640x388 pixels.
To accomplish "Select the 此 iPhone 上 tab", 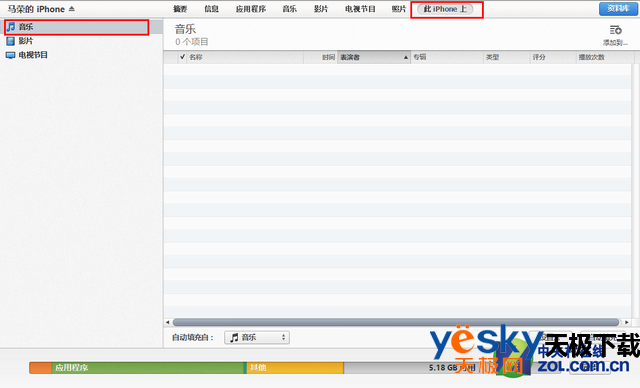I will pyautogui.click(x=445, y=9).
